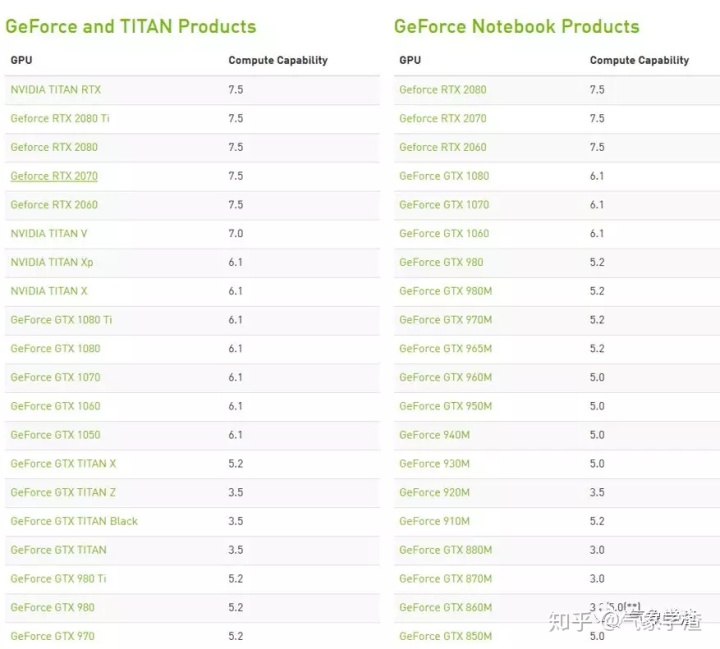Viewport: 720px width, 649px height.
Task: Open the GeForce GTX 860M link
Action: pyautogui.click(x=445, y=608)
